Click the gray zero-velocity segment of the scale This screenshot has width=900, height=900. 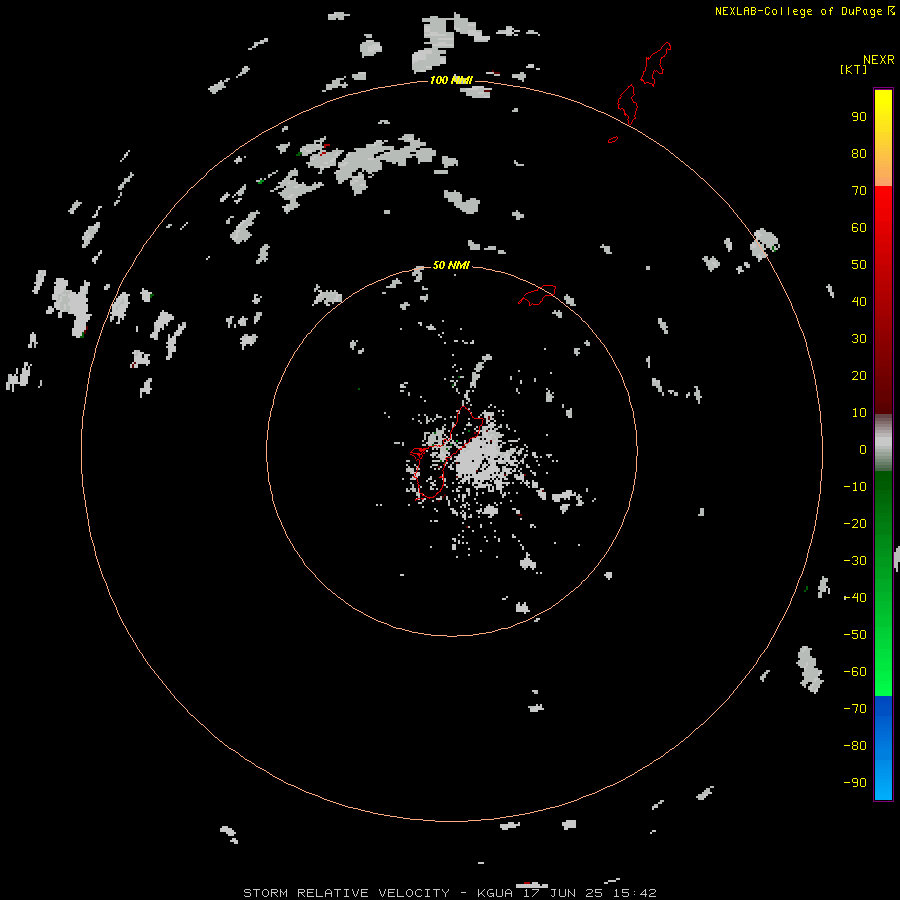point(883,443)
